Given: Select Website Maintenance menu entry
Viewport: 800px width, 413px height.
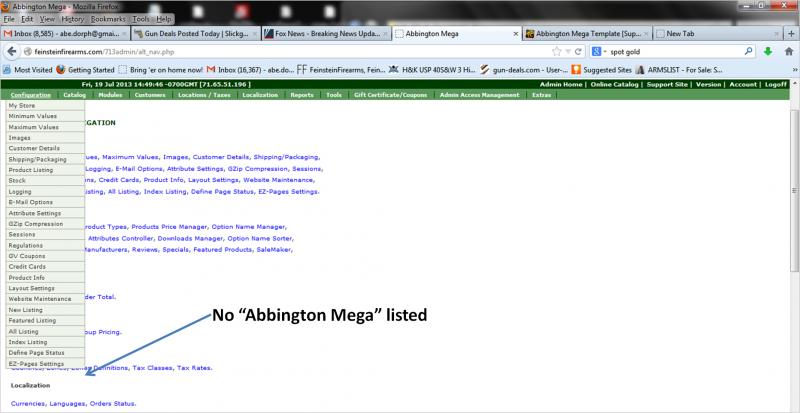Looking at the screenshot, I should [45, 299].
